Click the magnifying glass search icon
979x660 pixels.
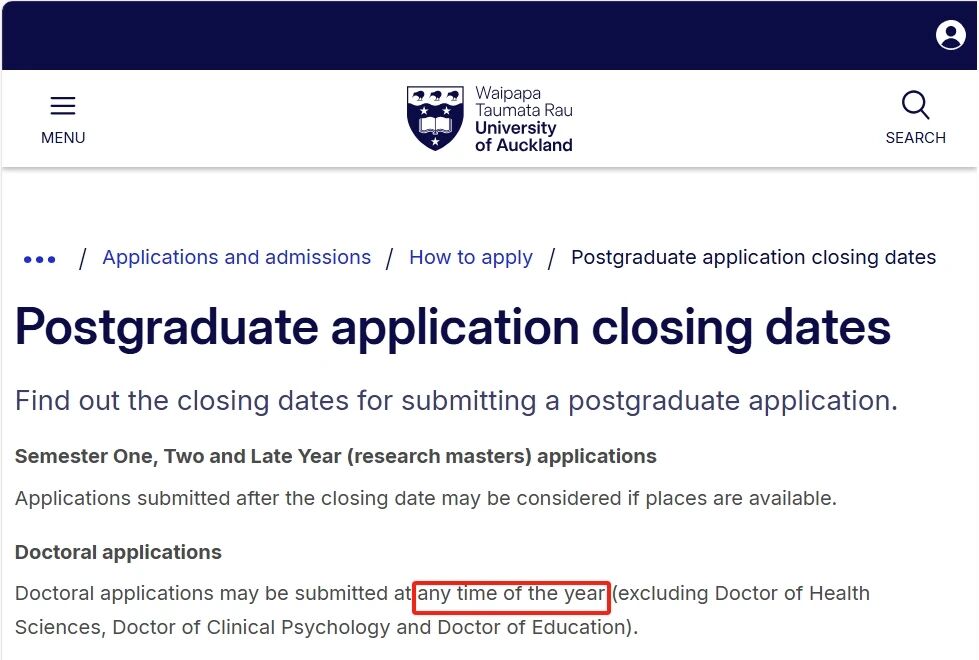[915, 105]
